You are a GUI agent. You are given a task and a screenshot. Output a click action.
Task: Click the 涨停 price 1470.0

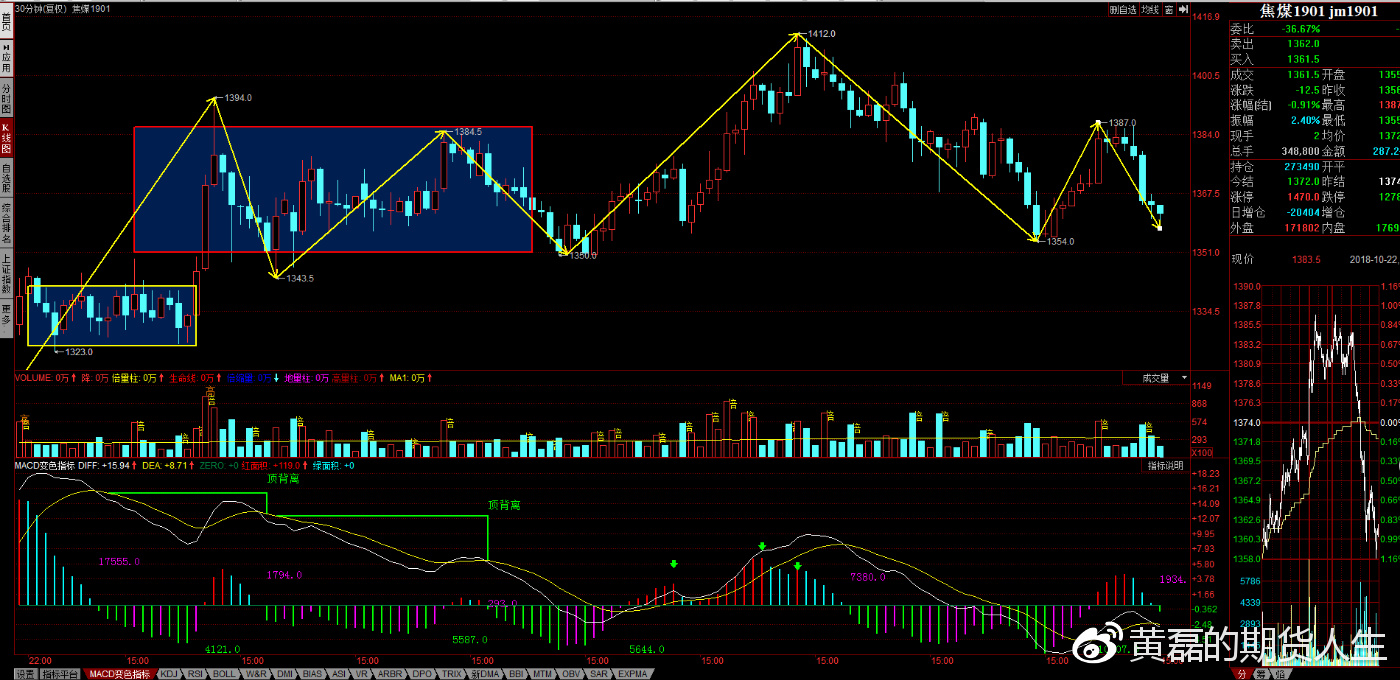[1303, 197]
